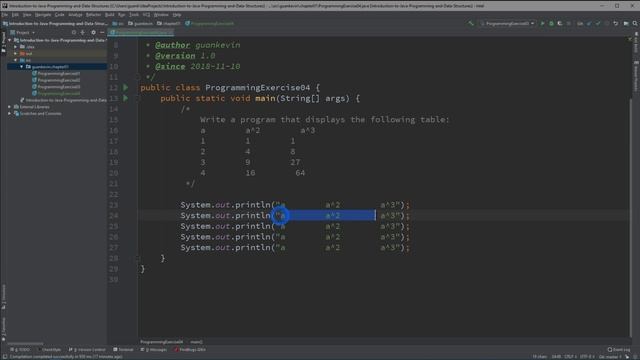Click the chapter01 breadcrumb in navigation bar
640x360 pixels.
tap(169, 24)
